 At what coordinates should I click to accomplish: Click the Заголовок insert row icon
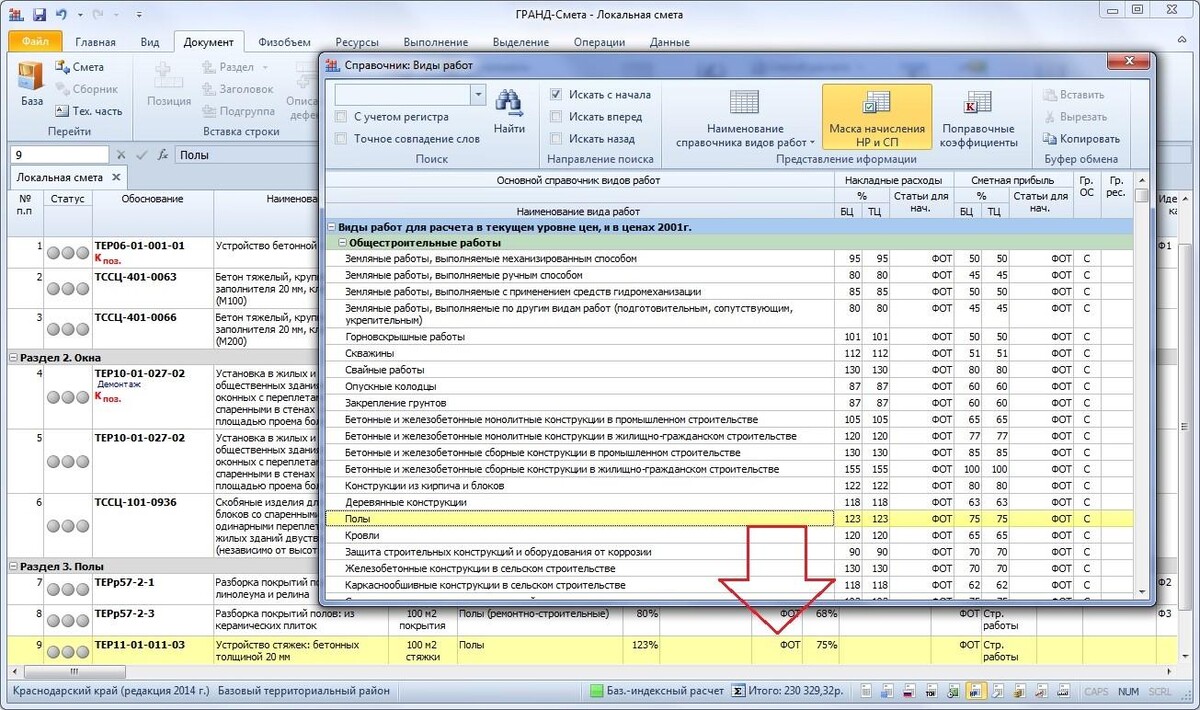(209, 89)
